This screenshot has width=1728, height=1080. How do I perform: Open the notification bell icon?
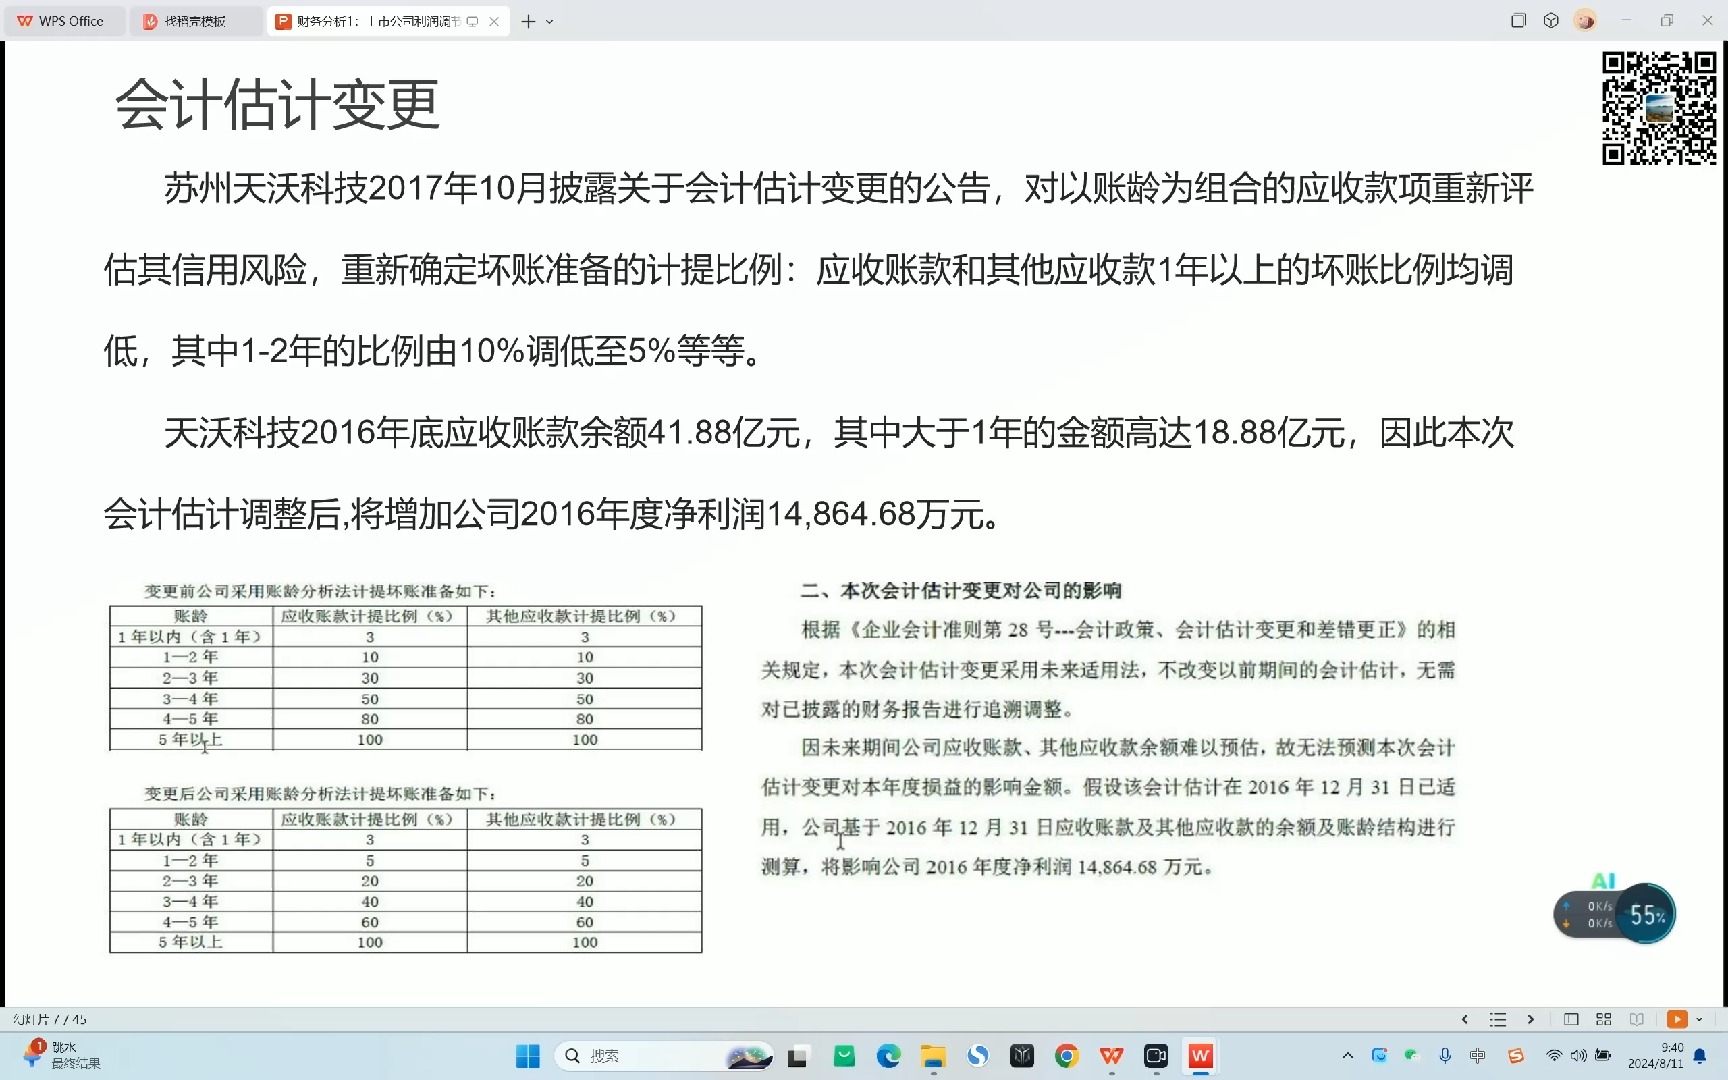(x=1700, y=1056)
